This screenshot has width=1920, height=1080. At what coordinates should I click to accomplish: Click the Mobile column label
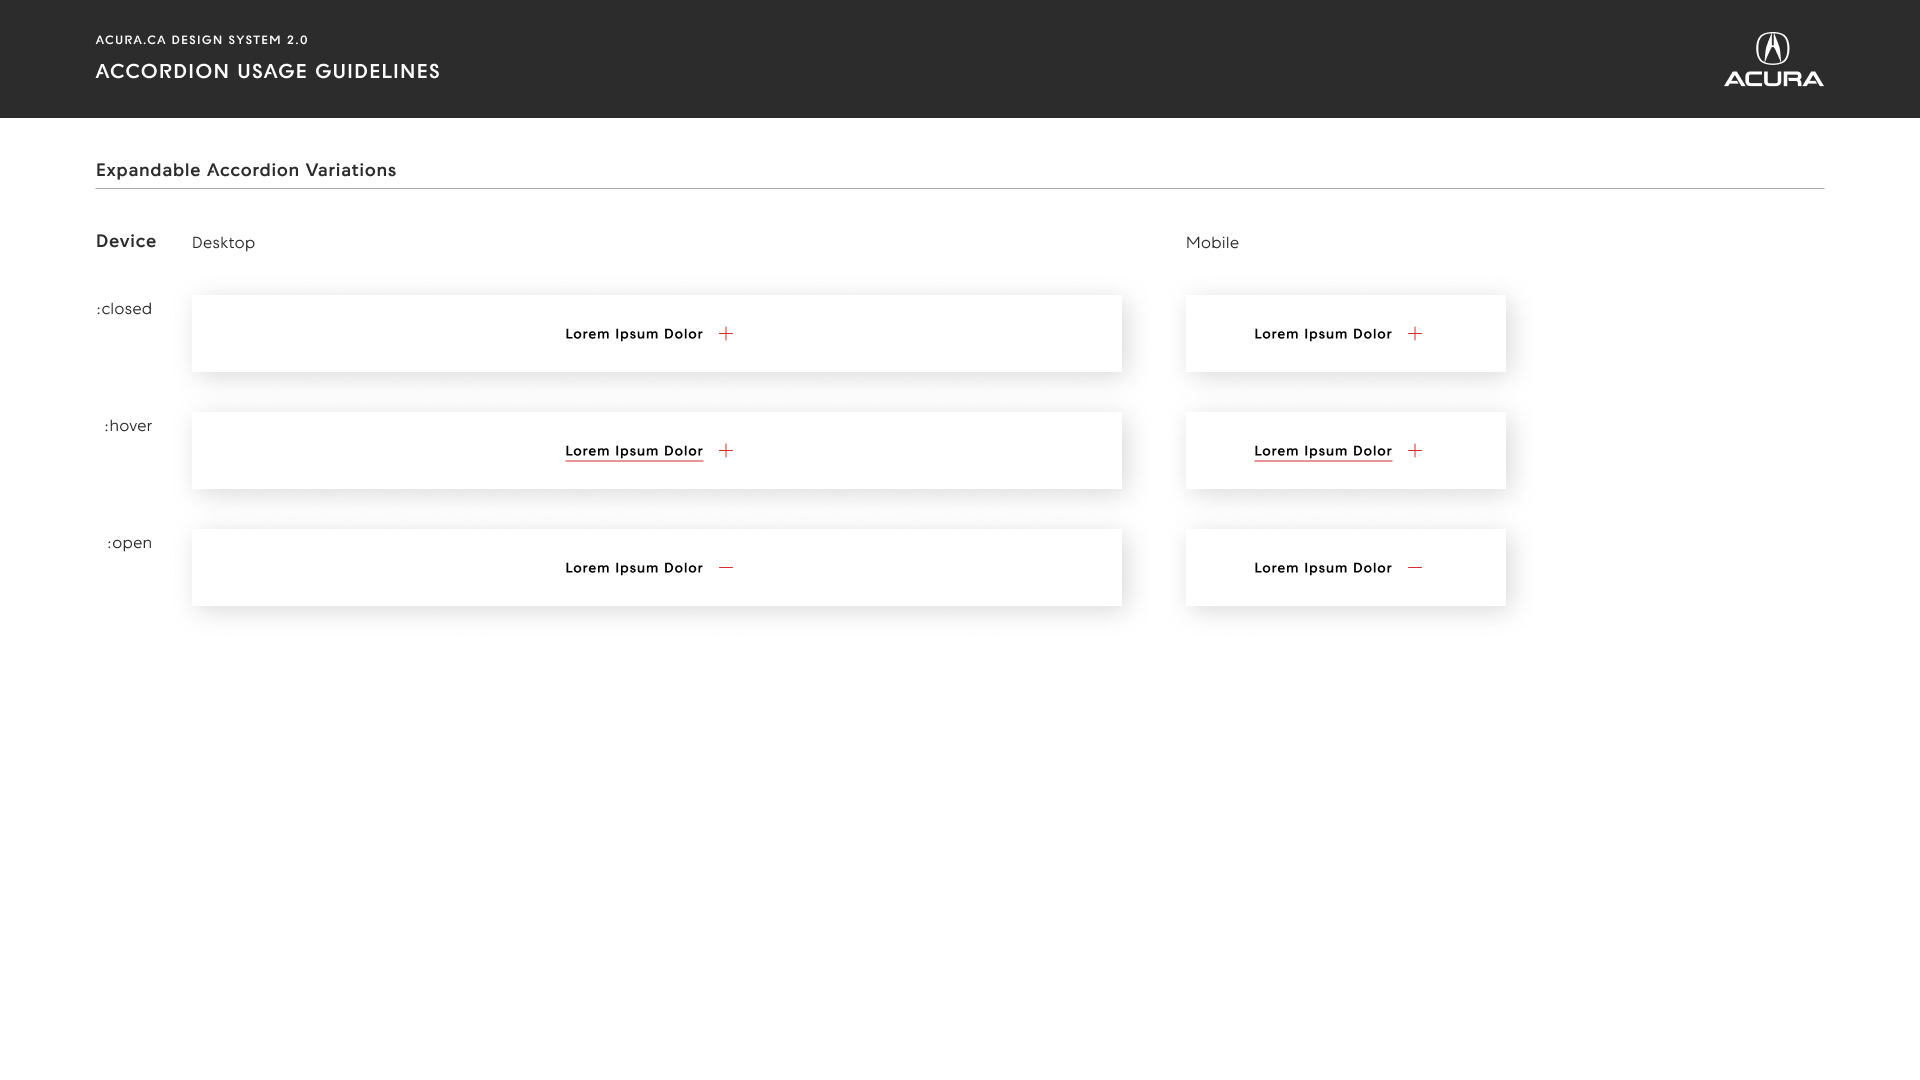[1212, 243]
